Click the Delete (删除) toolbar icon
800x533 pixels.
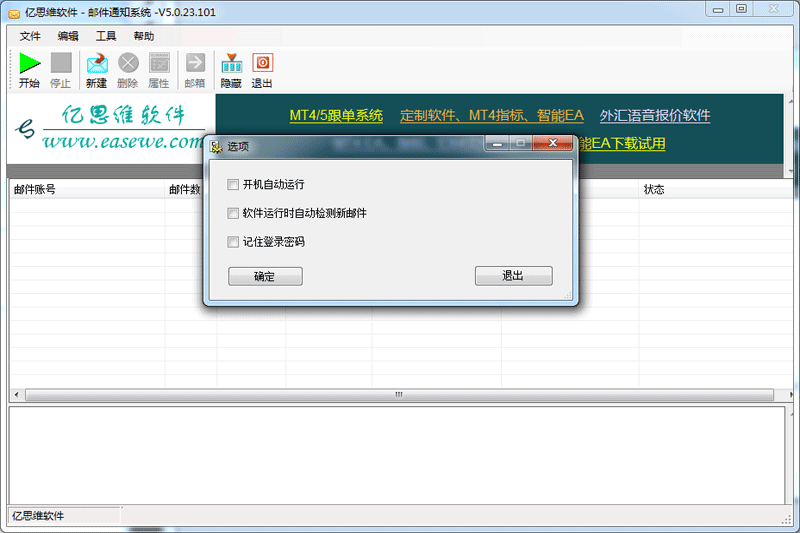[128, 63]
